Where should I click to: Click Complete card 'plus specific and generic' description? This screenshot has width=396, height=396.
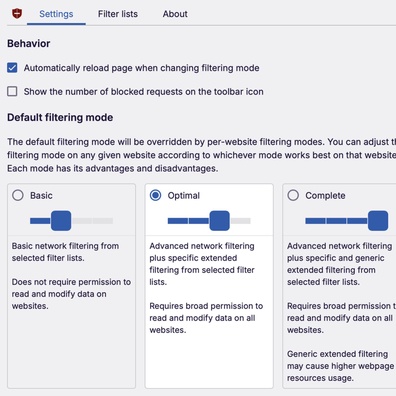coord(339,264)
